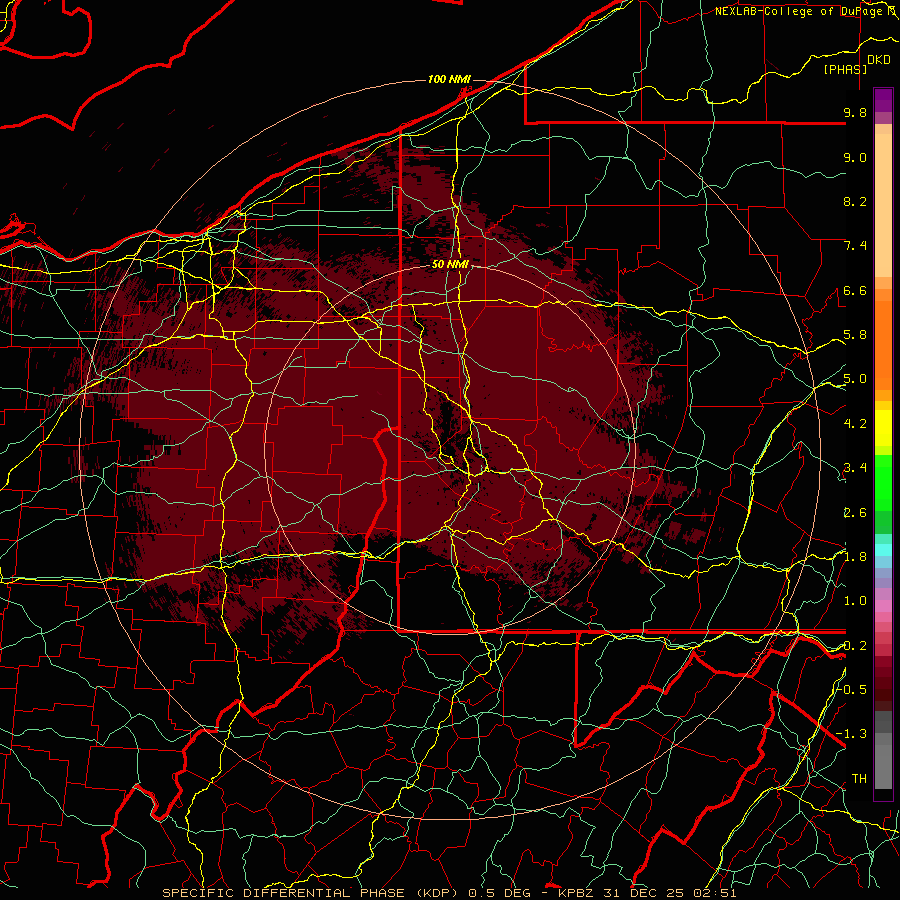Pick the yellow band of the color scale
900x900 pixels.
883,428
